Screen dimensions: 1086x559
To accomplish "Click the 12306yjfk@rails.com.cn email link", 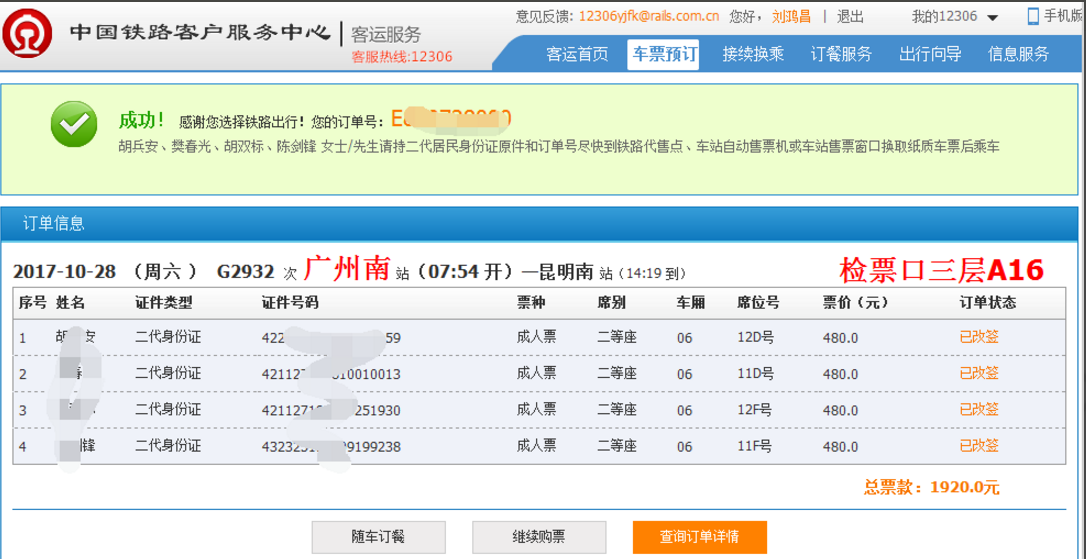I will point(649,17).
